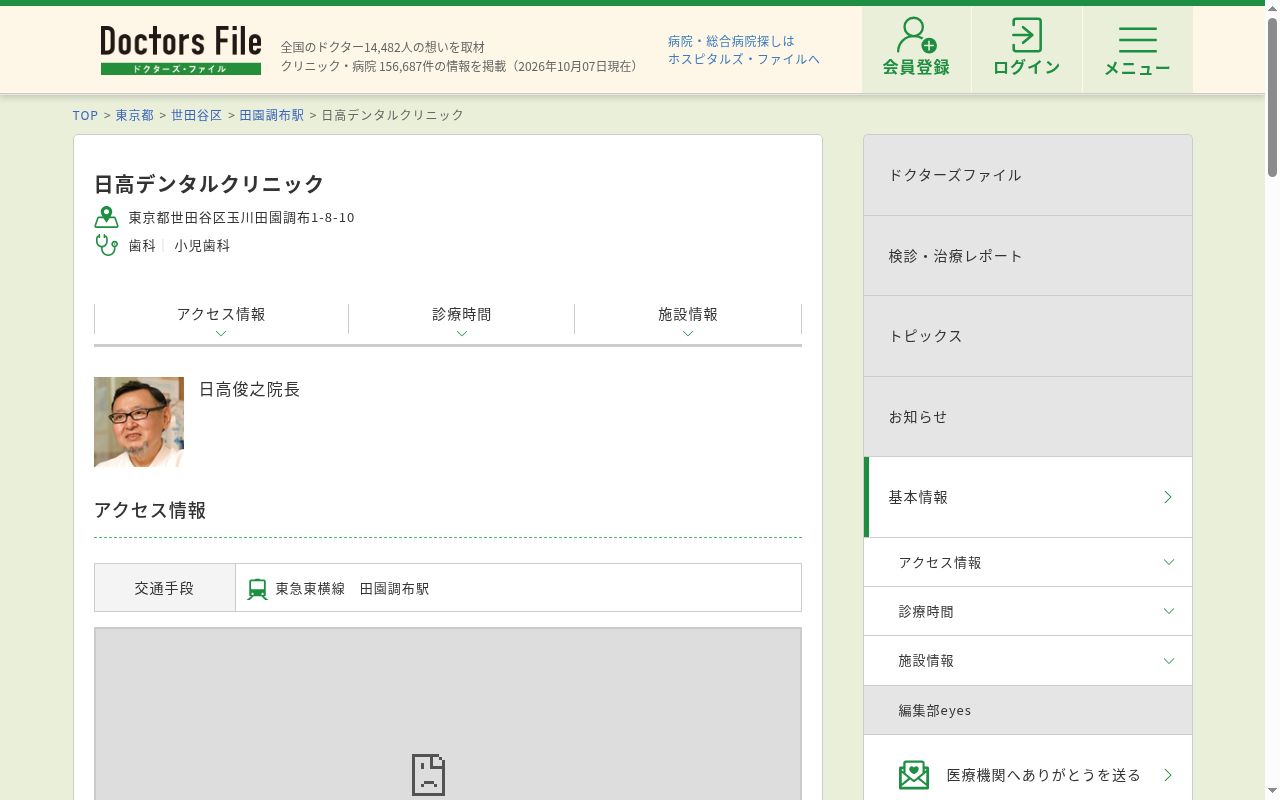This screenshot has height=800, width=1280.
Task: Expand 施設情報 in the sidebar
Action: (1028, 660)
